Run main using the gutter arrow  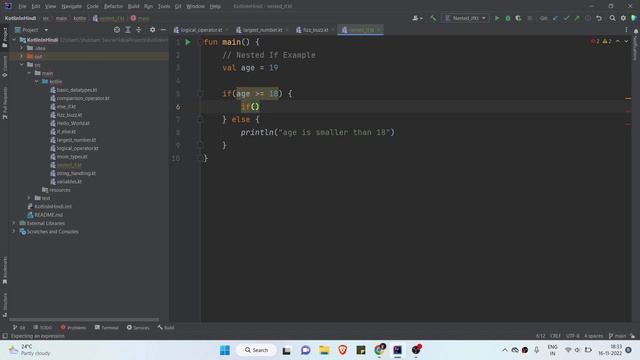[x=188, y=42]
